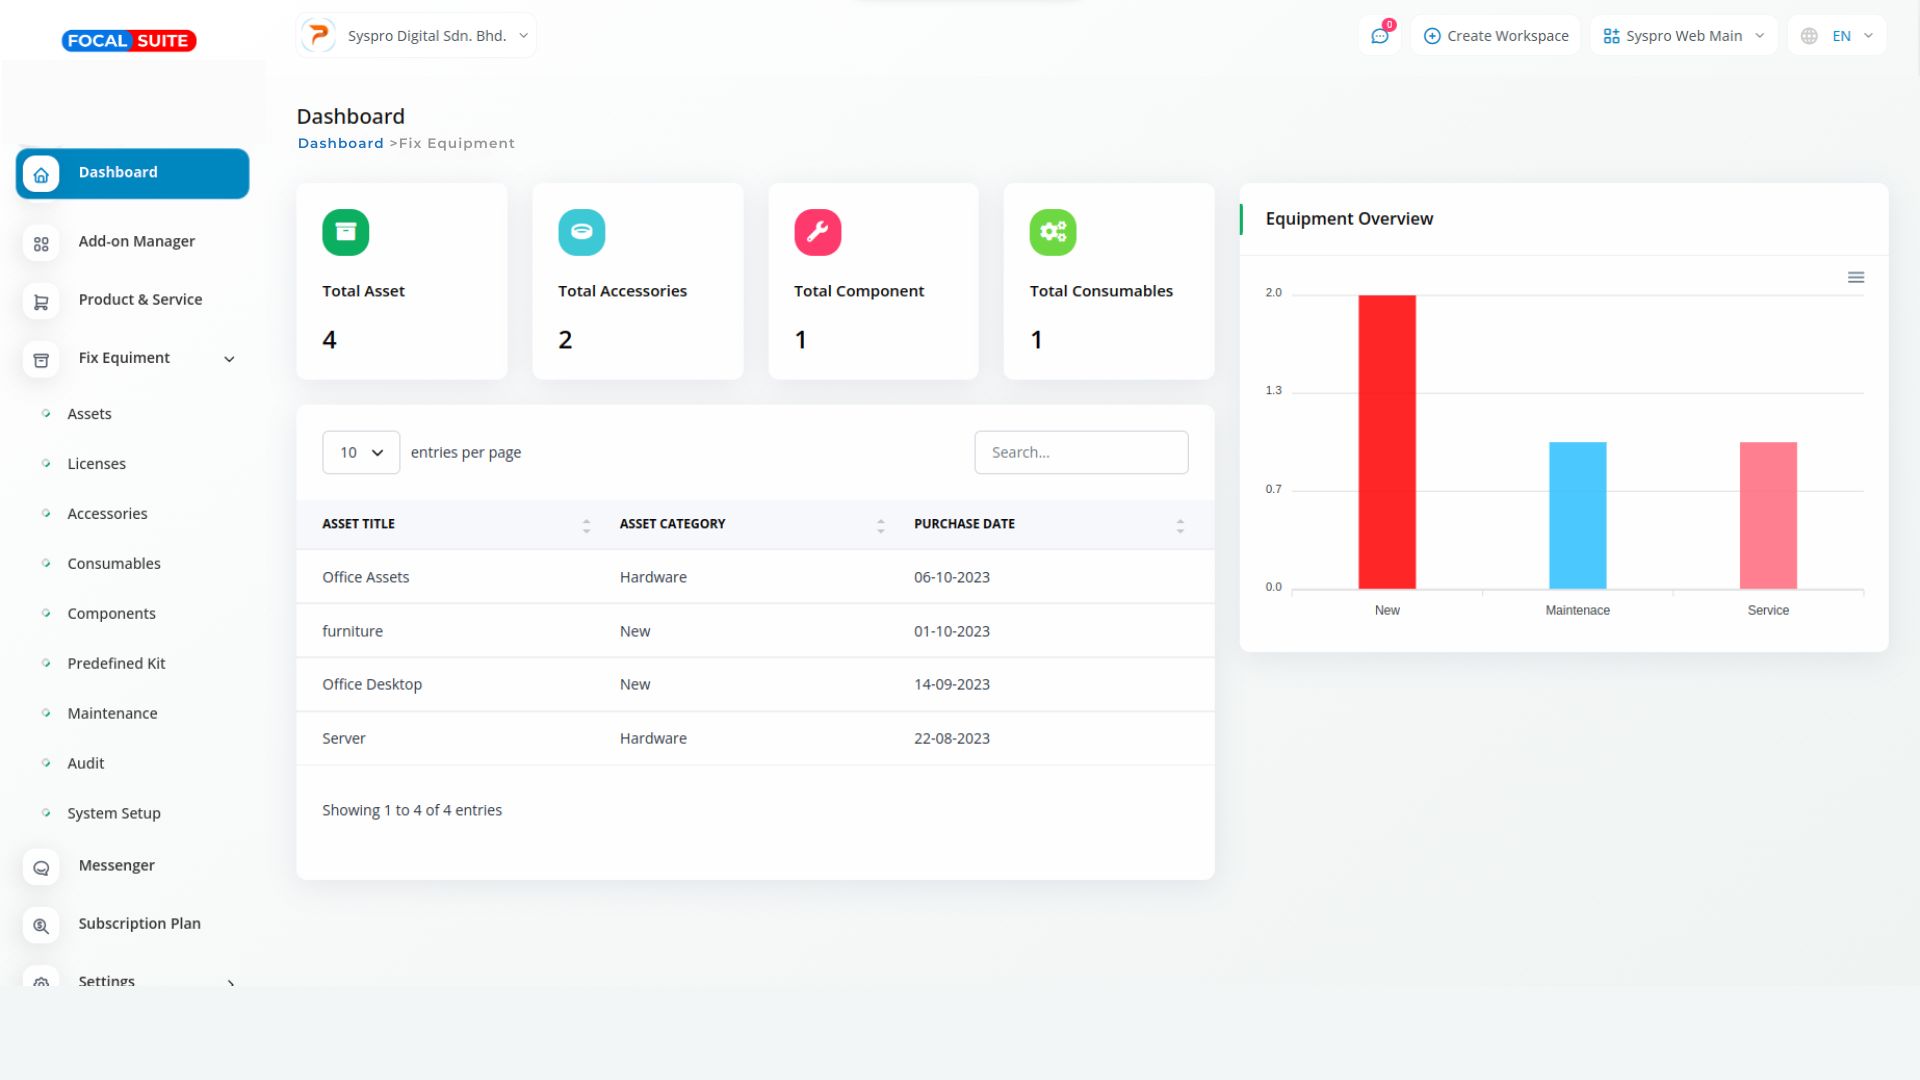
Task: Click the Subscription Plan sidebar icon
Action: (x=41, y=925)
